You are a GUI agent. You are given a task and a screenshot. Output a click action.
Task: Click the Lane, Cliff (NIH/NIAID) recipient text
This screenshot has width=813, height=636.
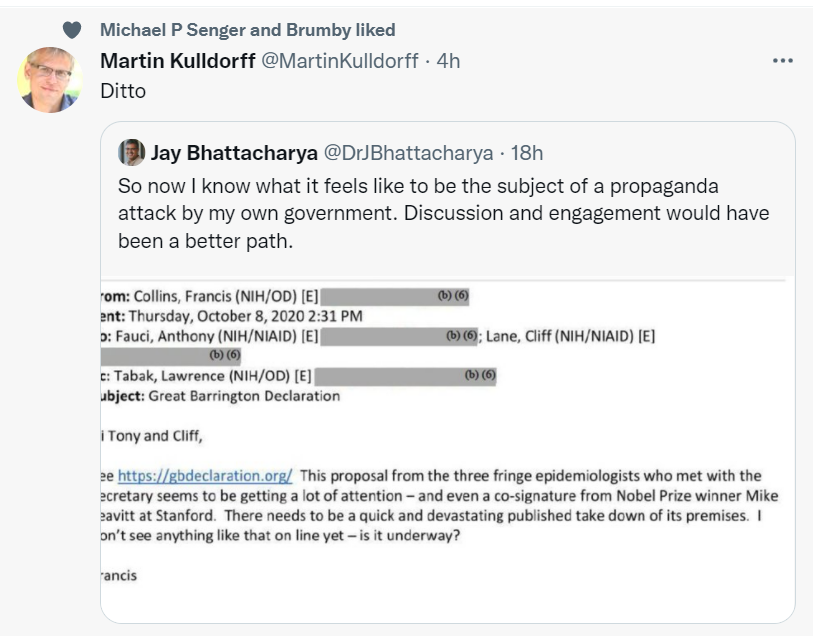pos(570,336)
